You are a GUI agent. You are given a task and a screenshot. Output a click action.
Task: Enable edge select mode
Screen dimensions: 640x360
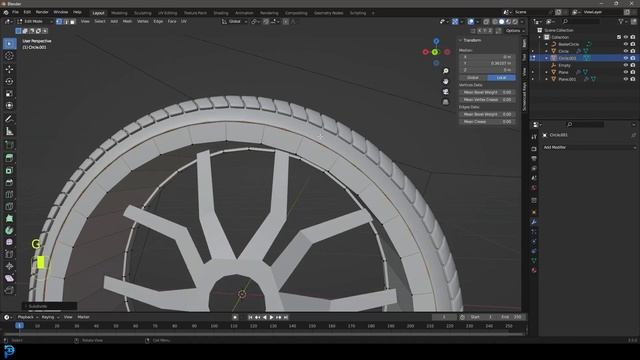(66, 21)
